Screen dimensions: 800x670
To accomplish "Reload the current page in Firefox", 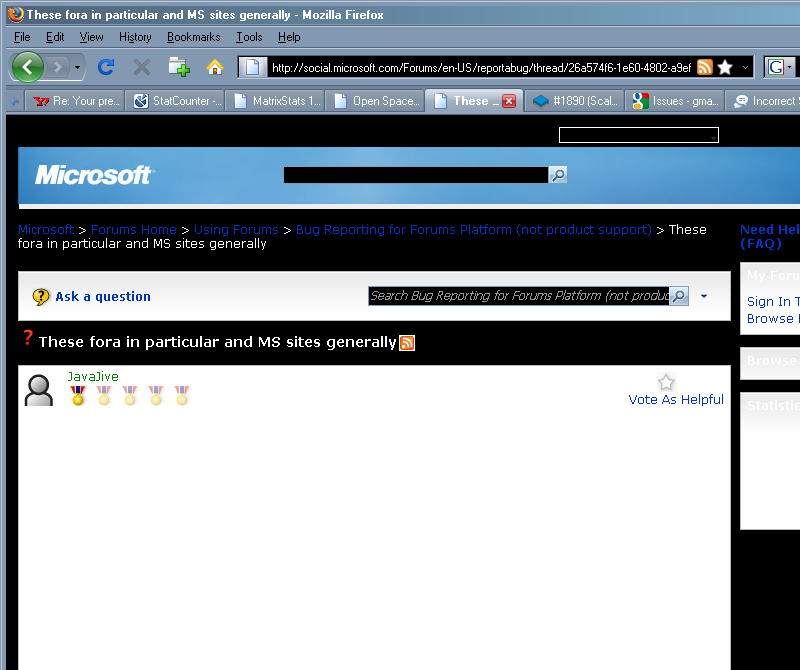I will [106, 67].
